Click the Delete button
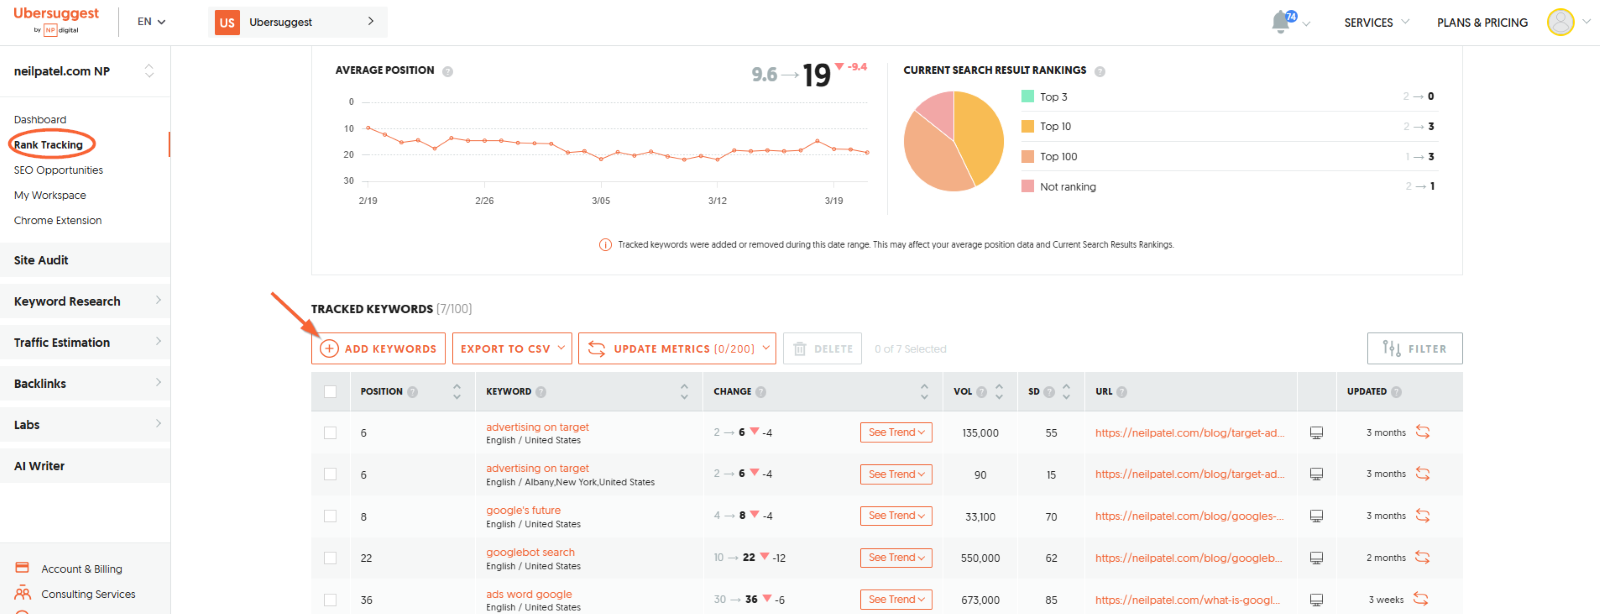This screenshot has height=614, width=1600. point(822,348)
